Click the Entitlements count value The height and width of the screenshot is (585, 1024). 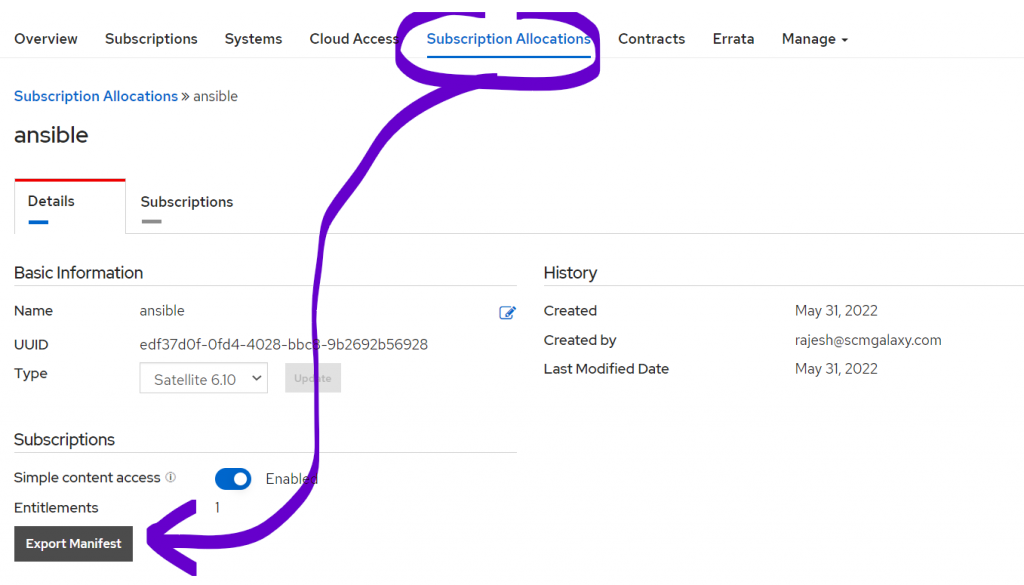click(x=218, y=508)
